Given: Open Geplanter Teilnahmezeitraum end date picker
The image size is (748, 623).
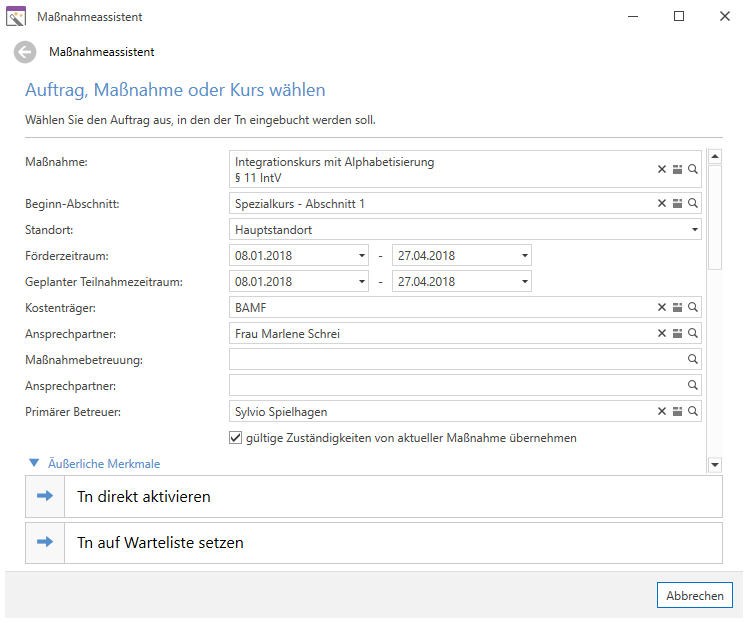Looking at the screenshot, I should tap(525, 282).
